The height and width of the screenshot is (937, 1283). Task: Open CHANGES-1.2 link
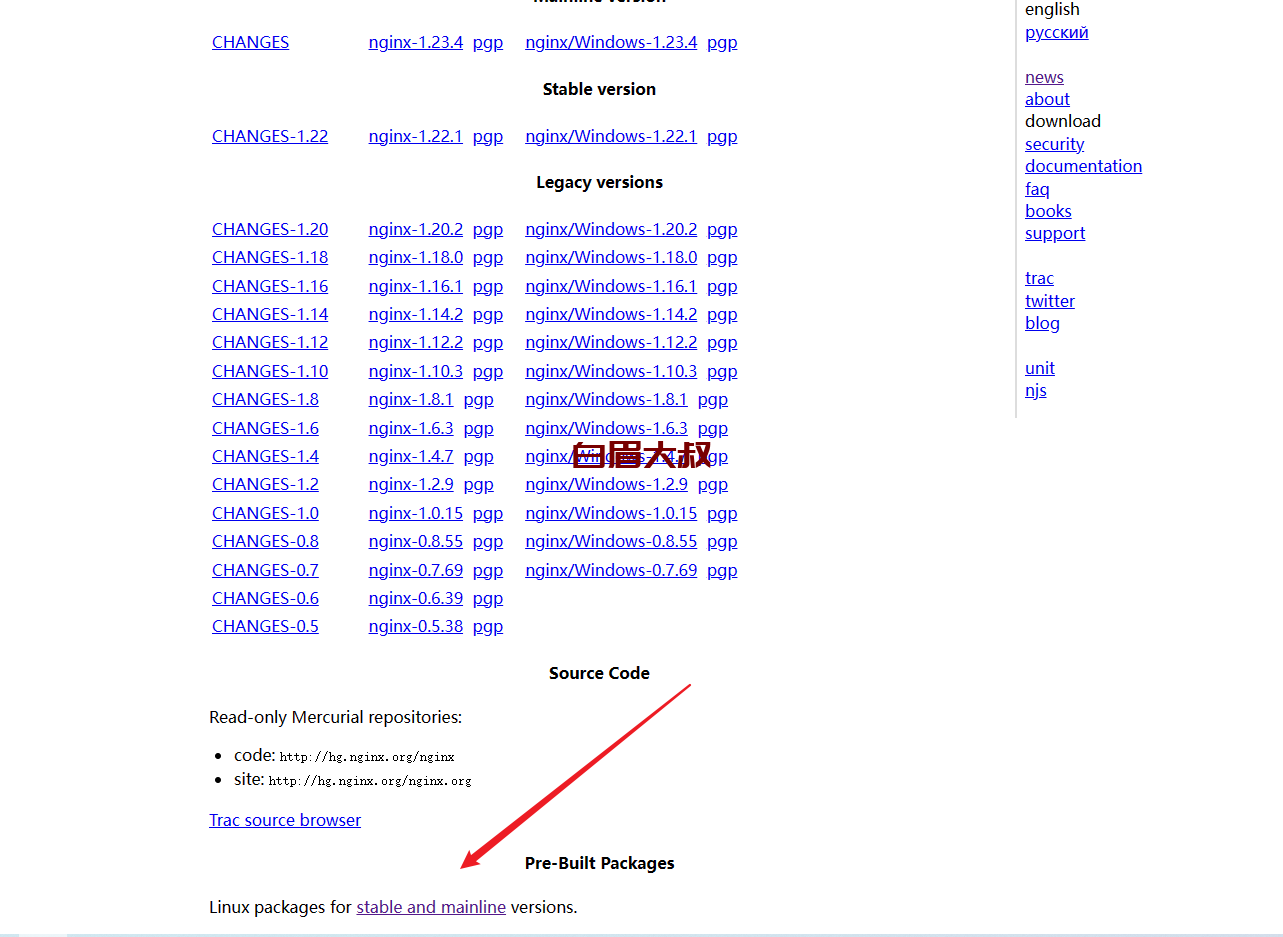point(265,484)
